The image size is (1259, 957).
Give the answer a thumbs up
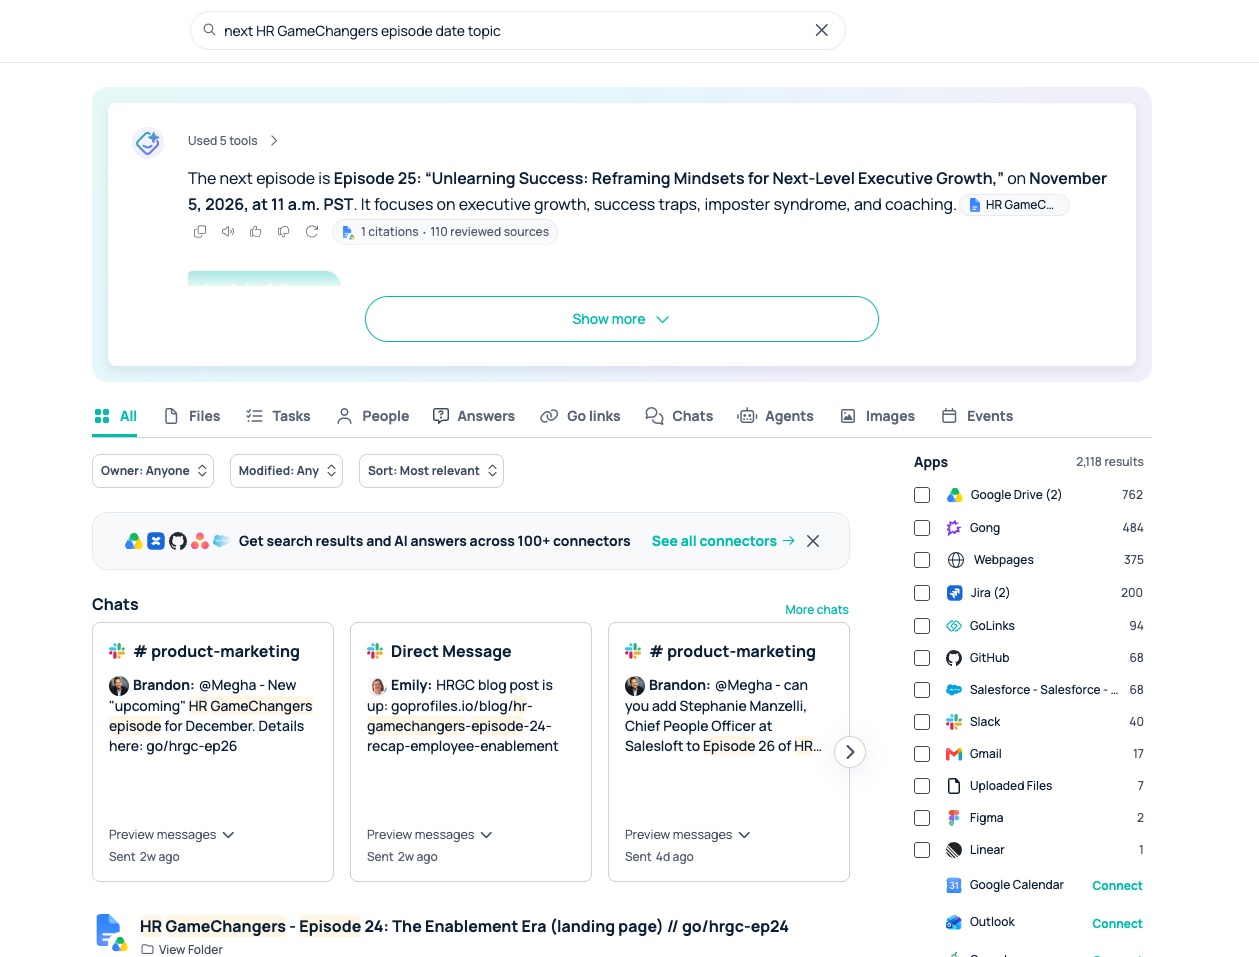click(256, 231)
